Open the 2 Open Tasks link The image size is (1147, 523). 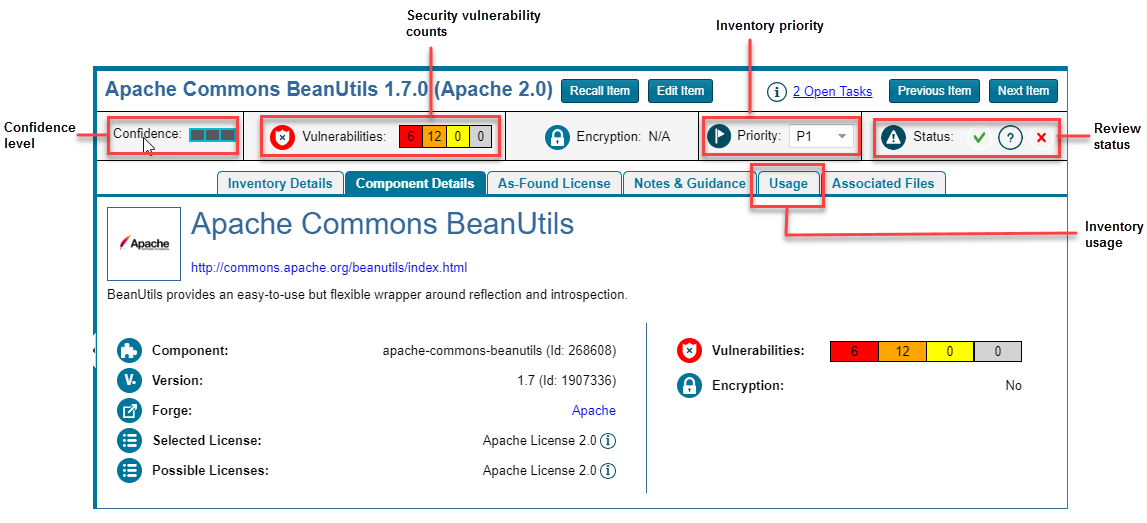click(x=832, y=91)
